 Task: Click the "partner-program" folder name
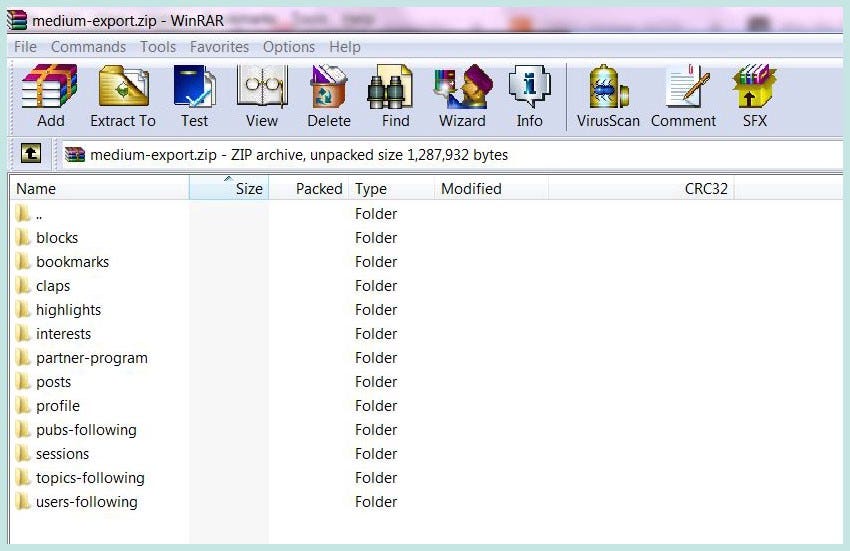pos(92,358)
